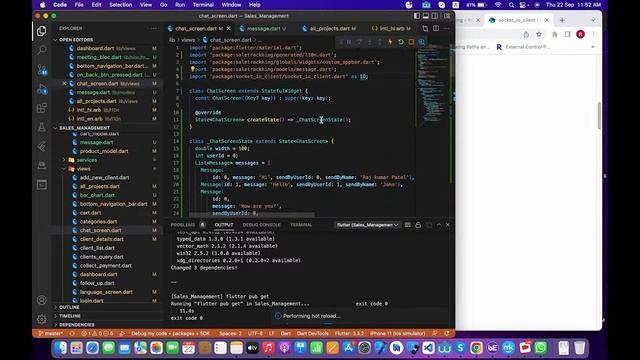Viewport: 640px width, 360px height.
Task: Open the Explorer view in activity bar
Action: [x=42, y=31]
